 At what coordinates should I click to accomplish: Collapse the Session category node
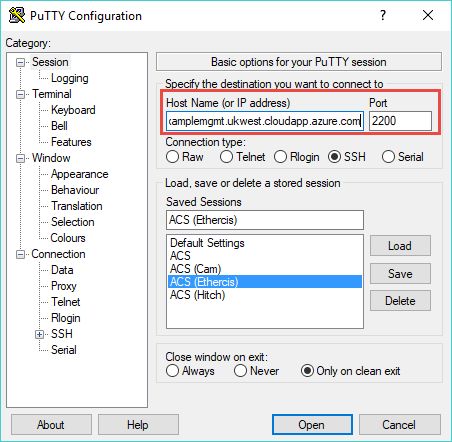(x=20, y=62)
